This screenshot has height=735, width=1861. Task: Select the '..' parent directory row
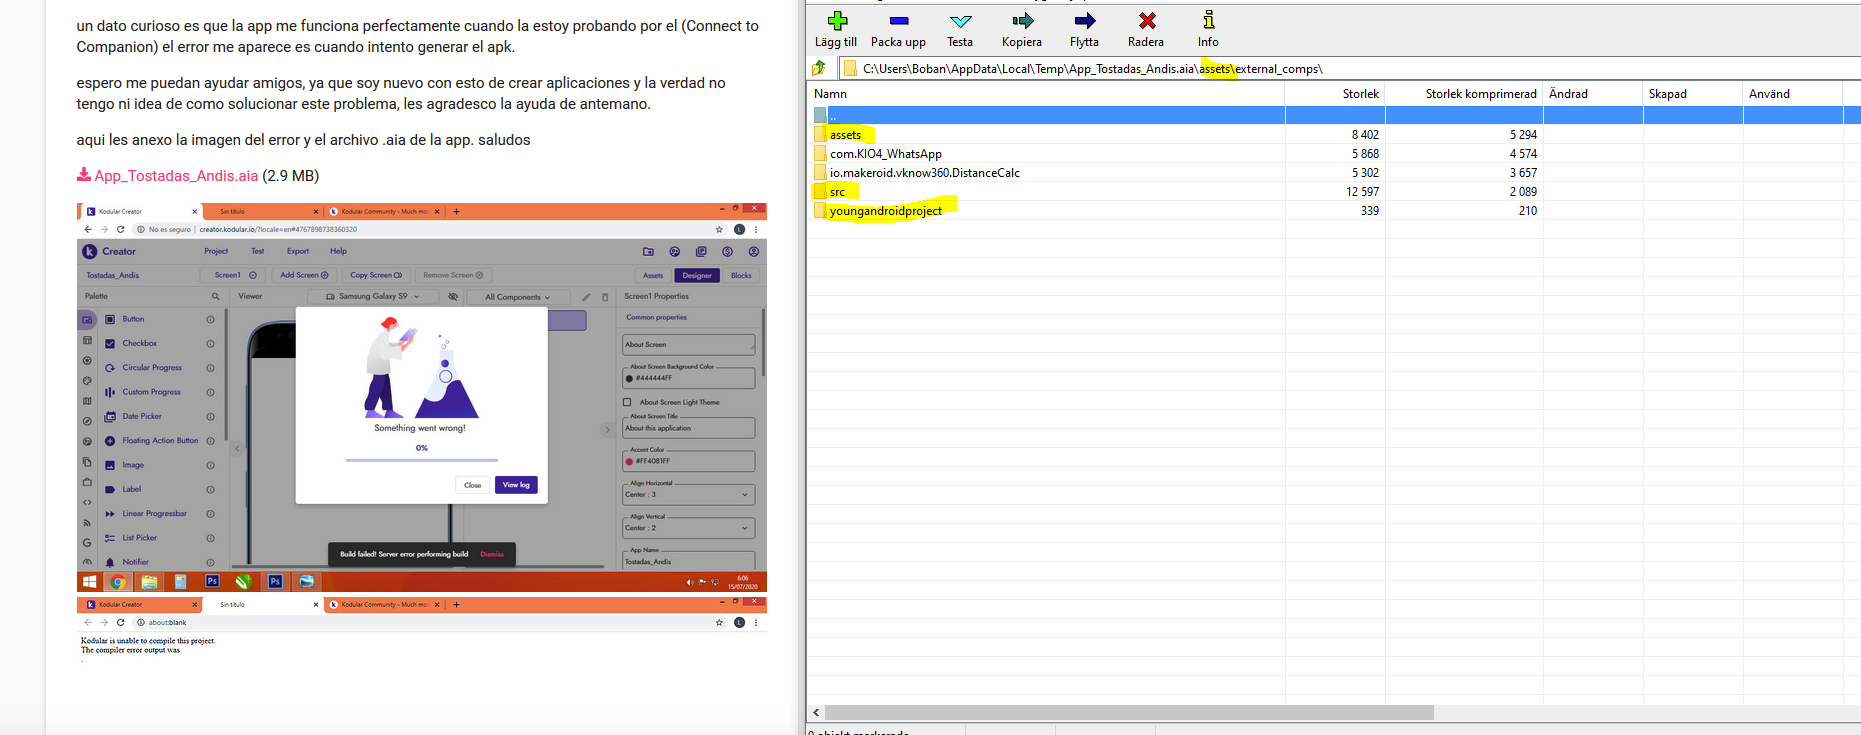point(1334,115)
